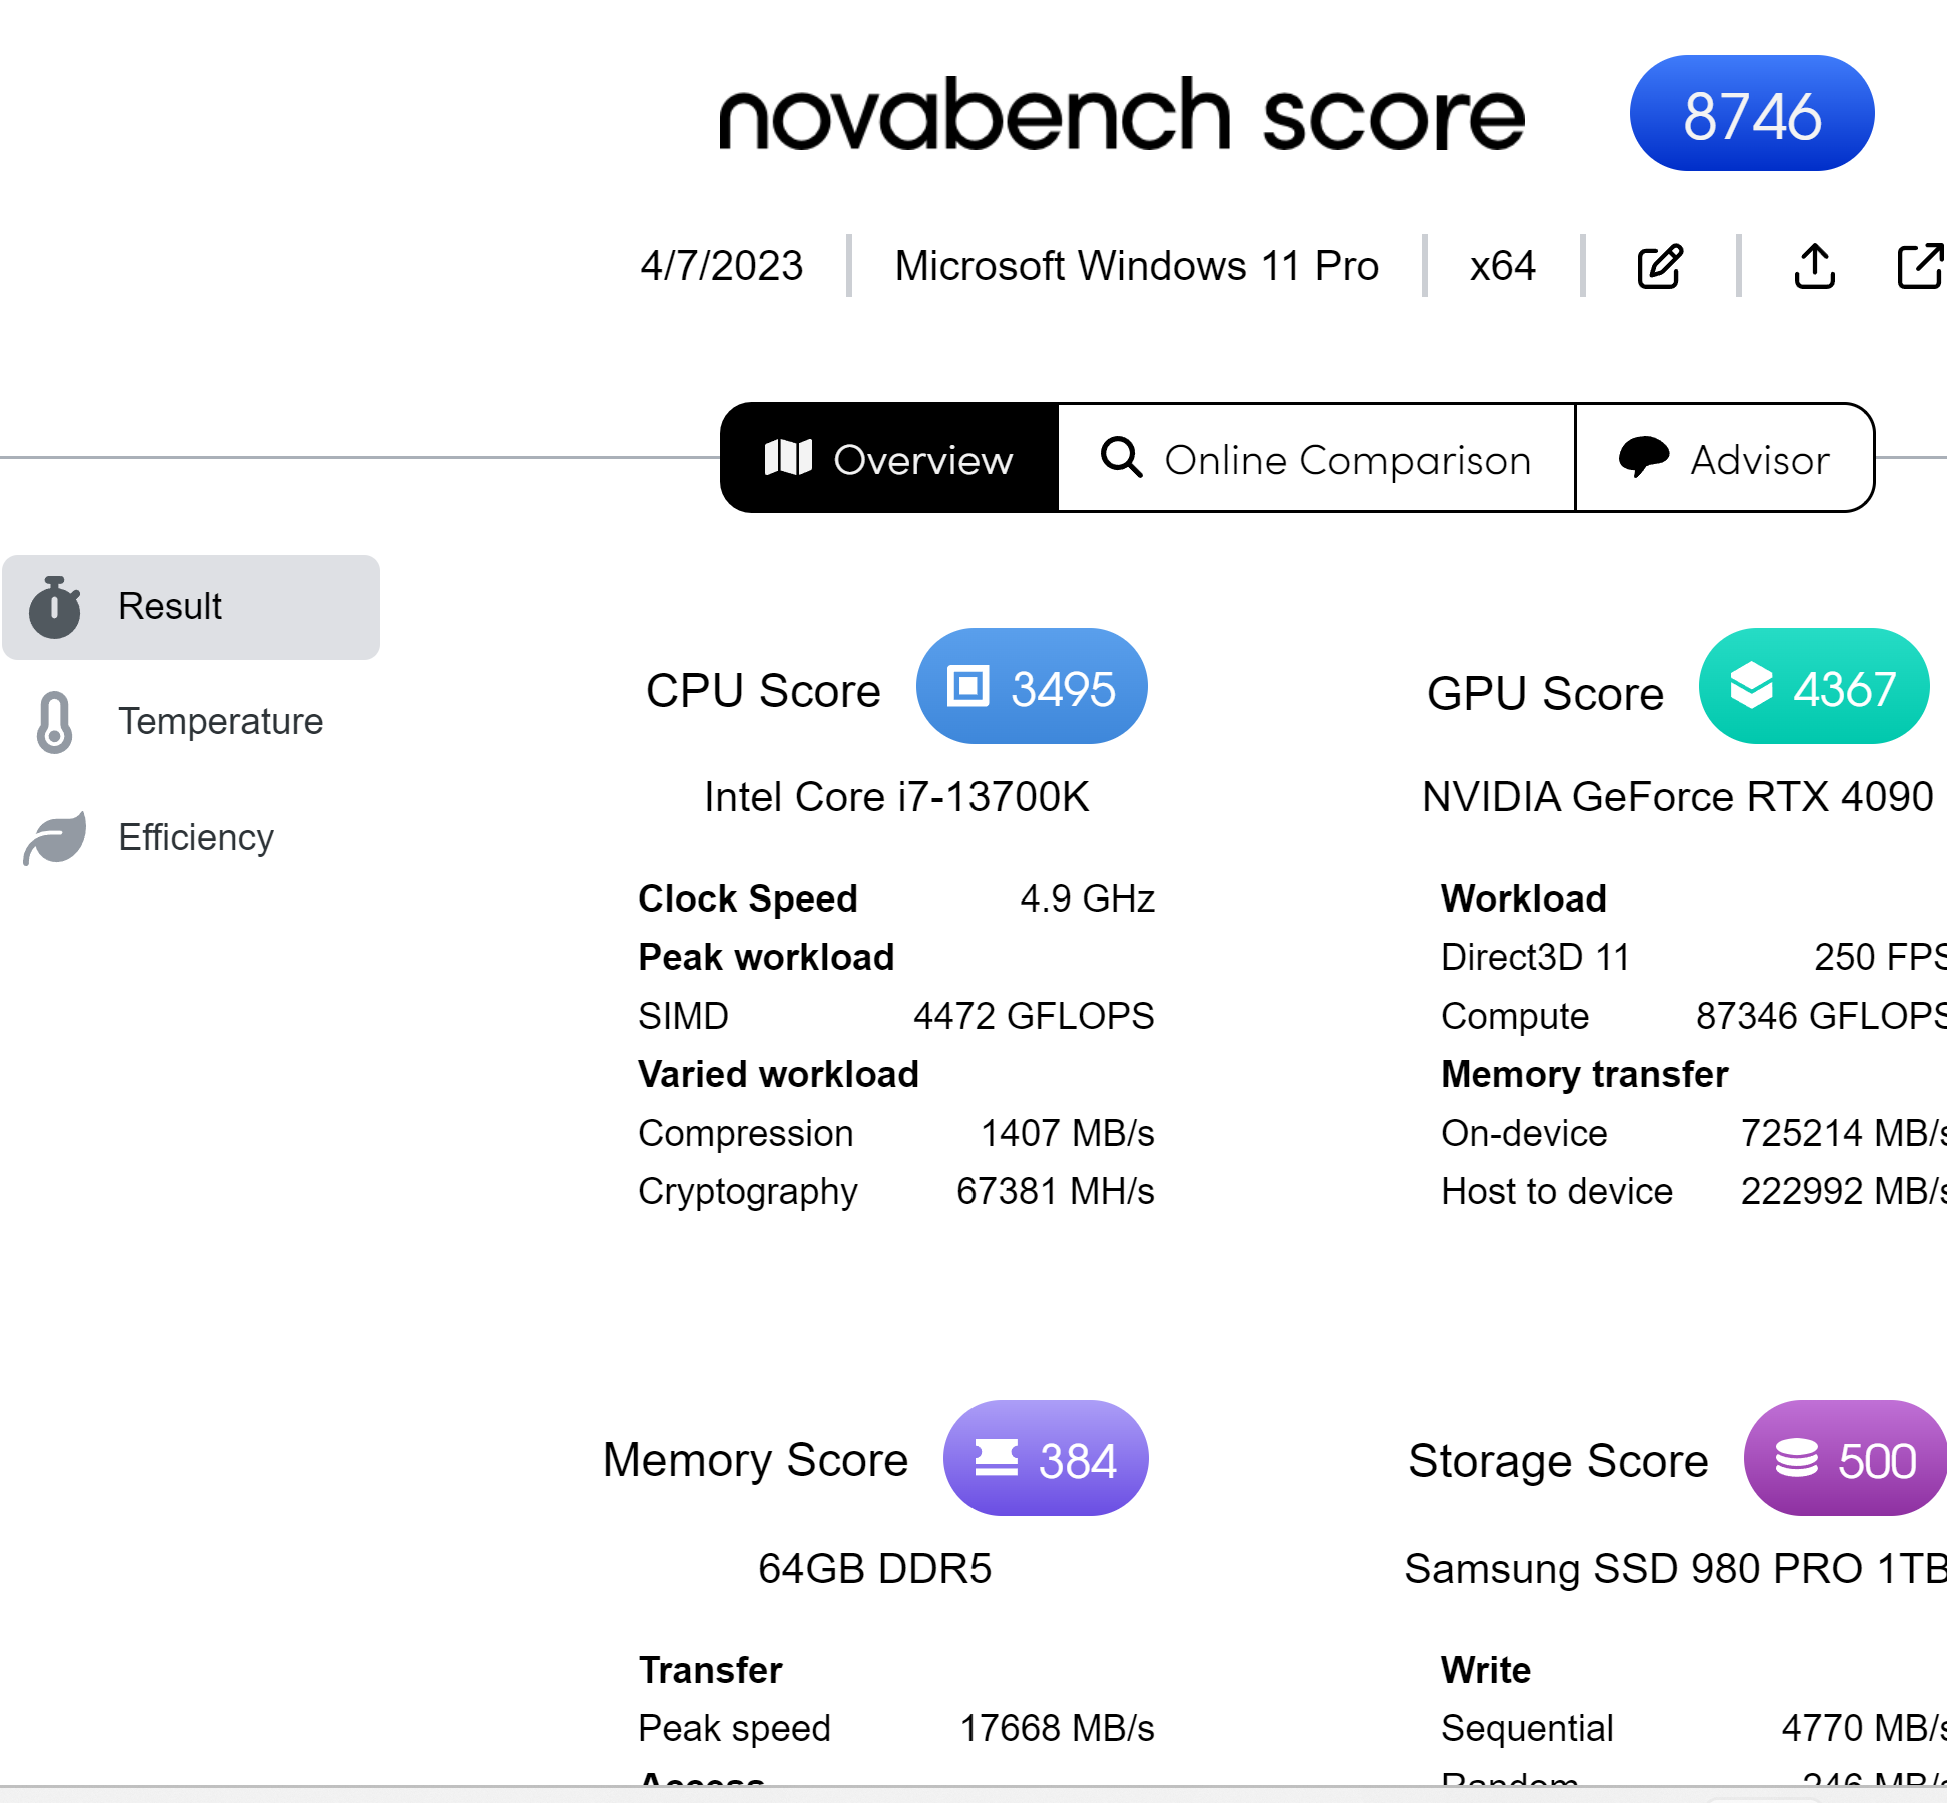The image size is (1947, 1803).
Task: Click the Direct3D 11 row label
Action: coord(1535,957)
